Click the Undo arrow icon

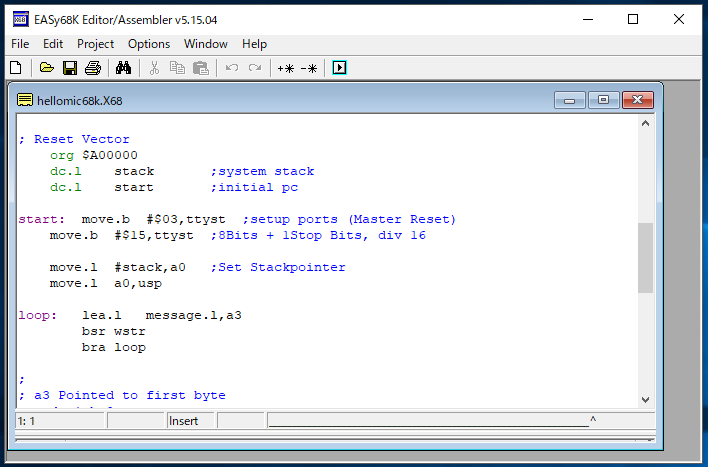(x=231, y=68)
